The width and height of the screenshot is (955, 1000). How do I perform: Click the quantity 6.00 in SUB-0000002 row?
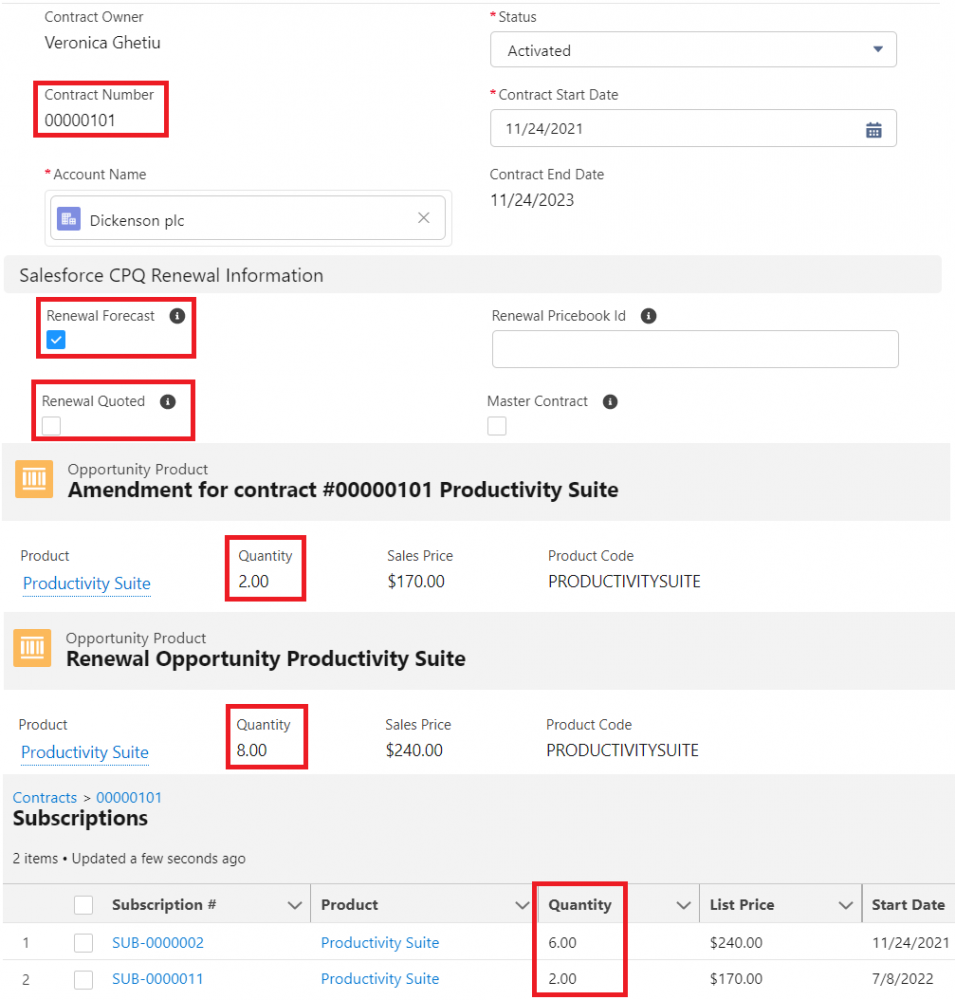pyautogui.click(x=563, y=943)
